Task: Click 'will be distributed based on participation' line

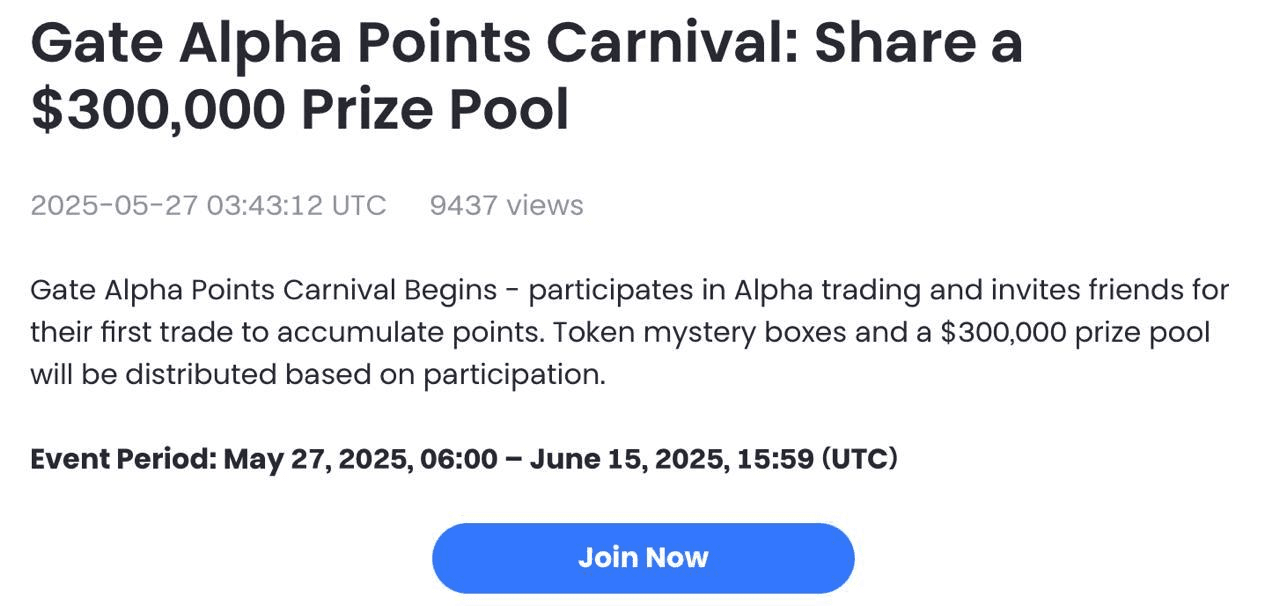Action: pos(318,375)
